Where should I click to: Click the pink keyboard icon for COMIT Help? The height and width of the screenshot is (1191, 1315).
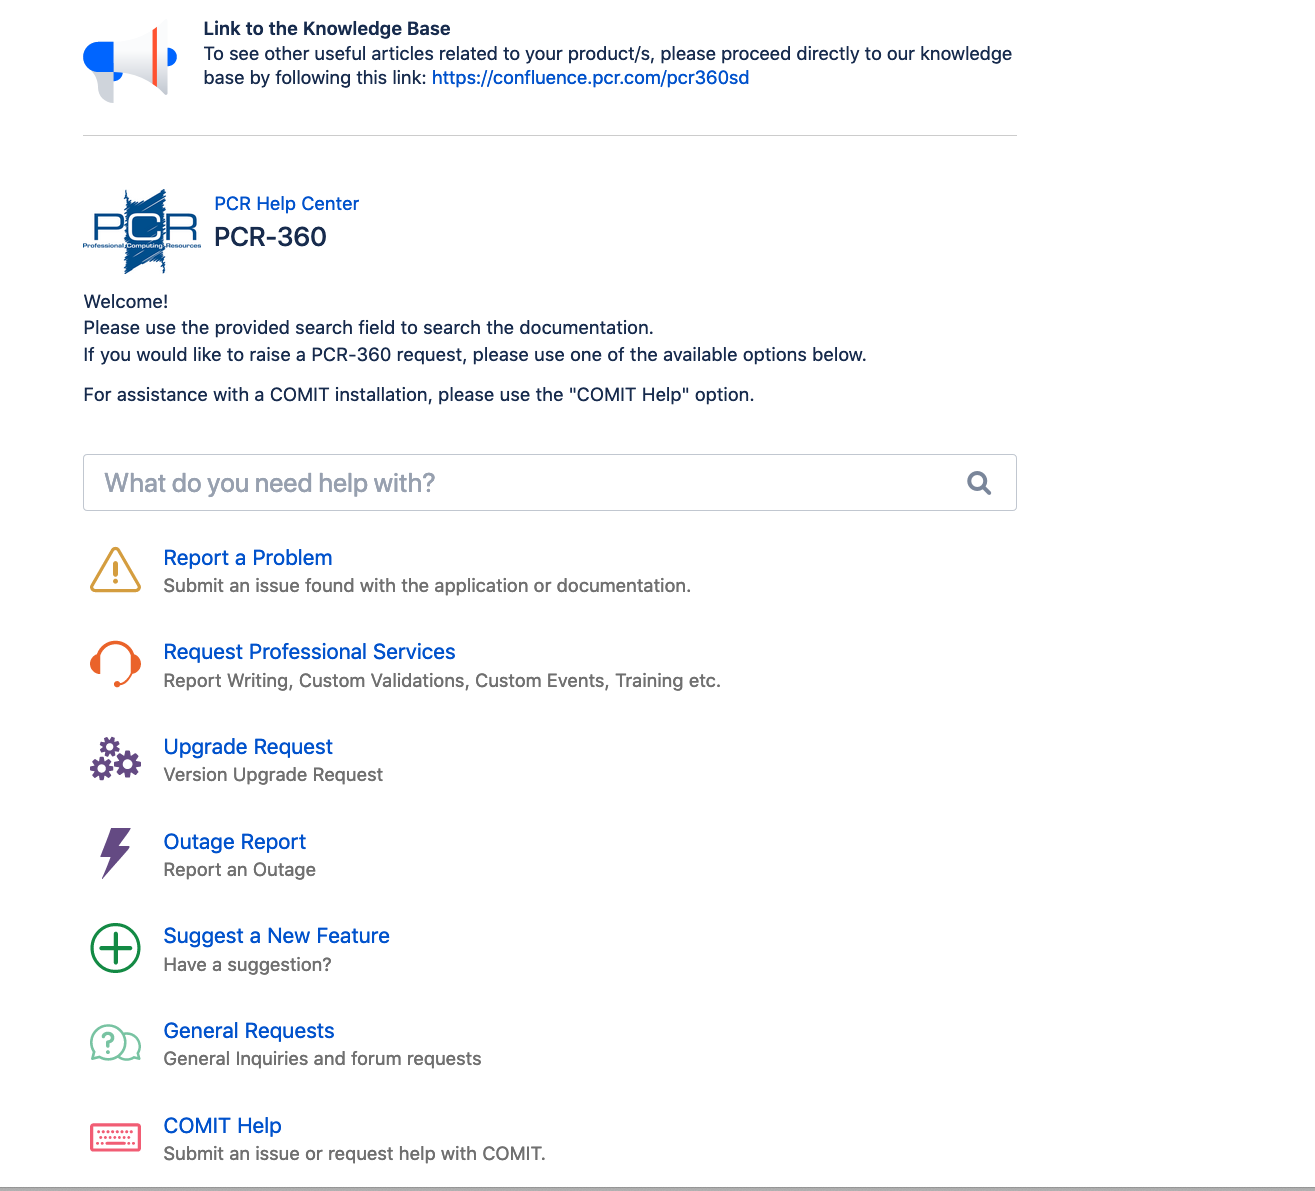click(115, 1137)
